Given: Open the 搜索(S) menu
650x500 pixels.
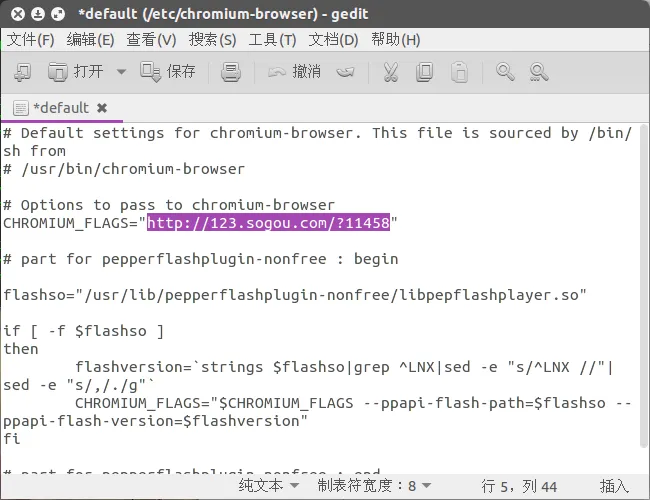Looking at the screenshot, I should 213,40.
